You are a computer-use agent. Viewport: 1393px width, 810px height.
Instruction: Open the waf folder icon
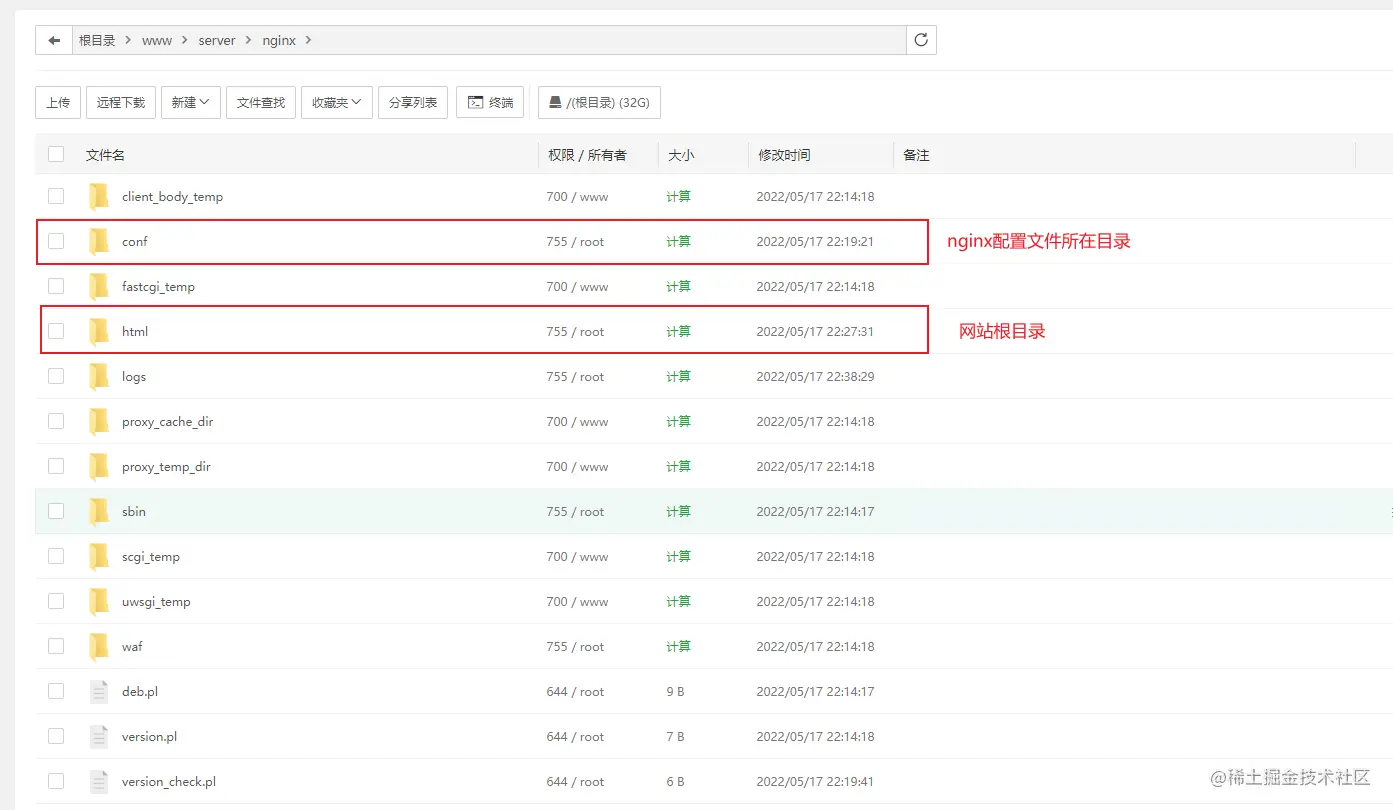[98, 646]
